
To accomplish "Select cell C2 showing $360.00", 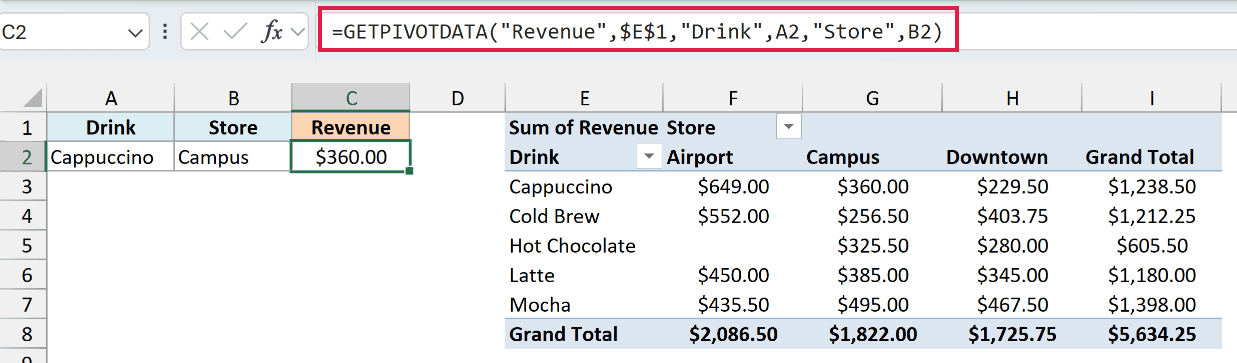I will [x=351, y=157].
